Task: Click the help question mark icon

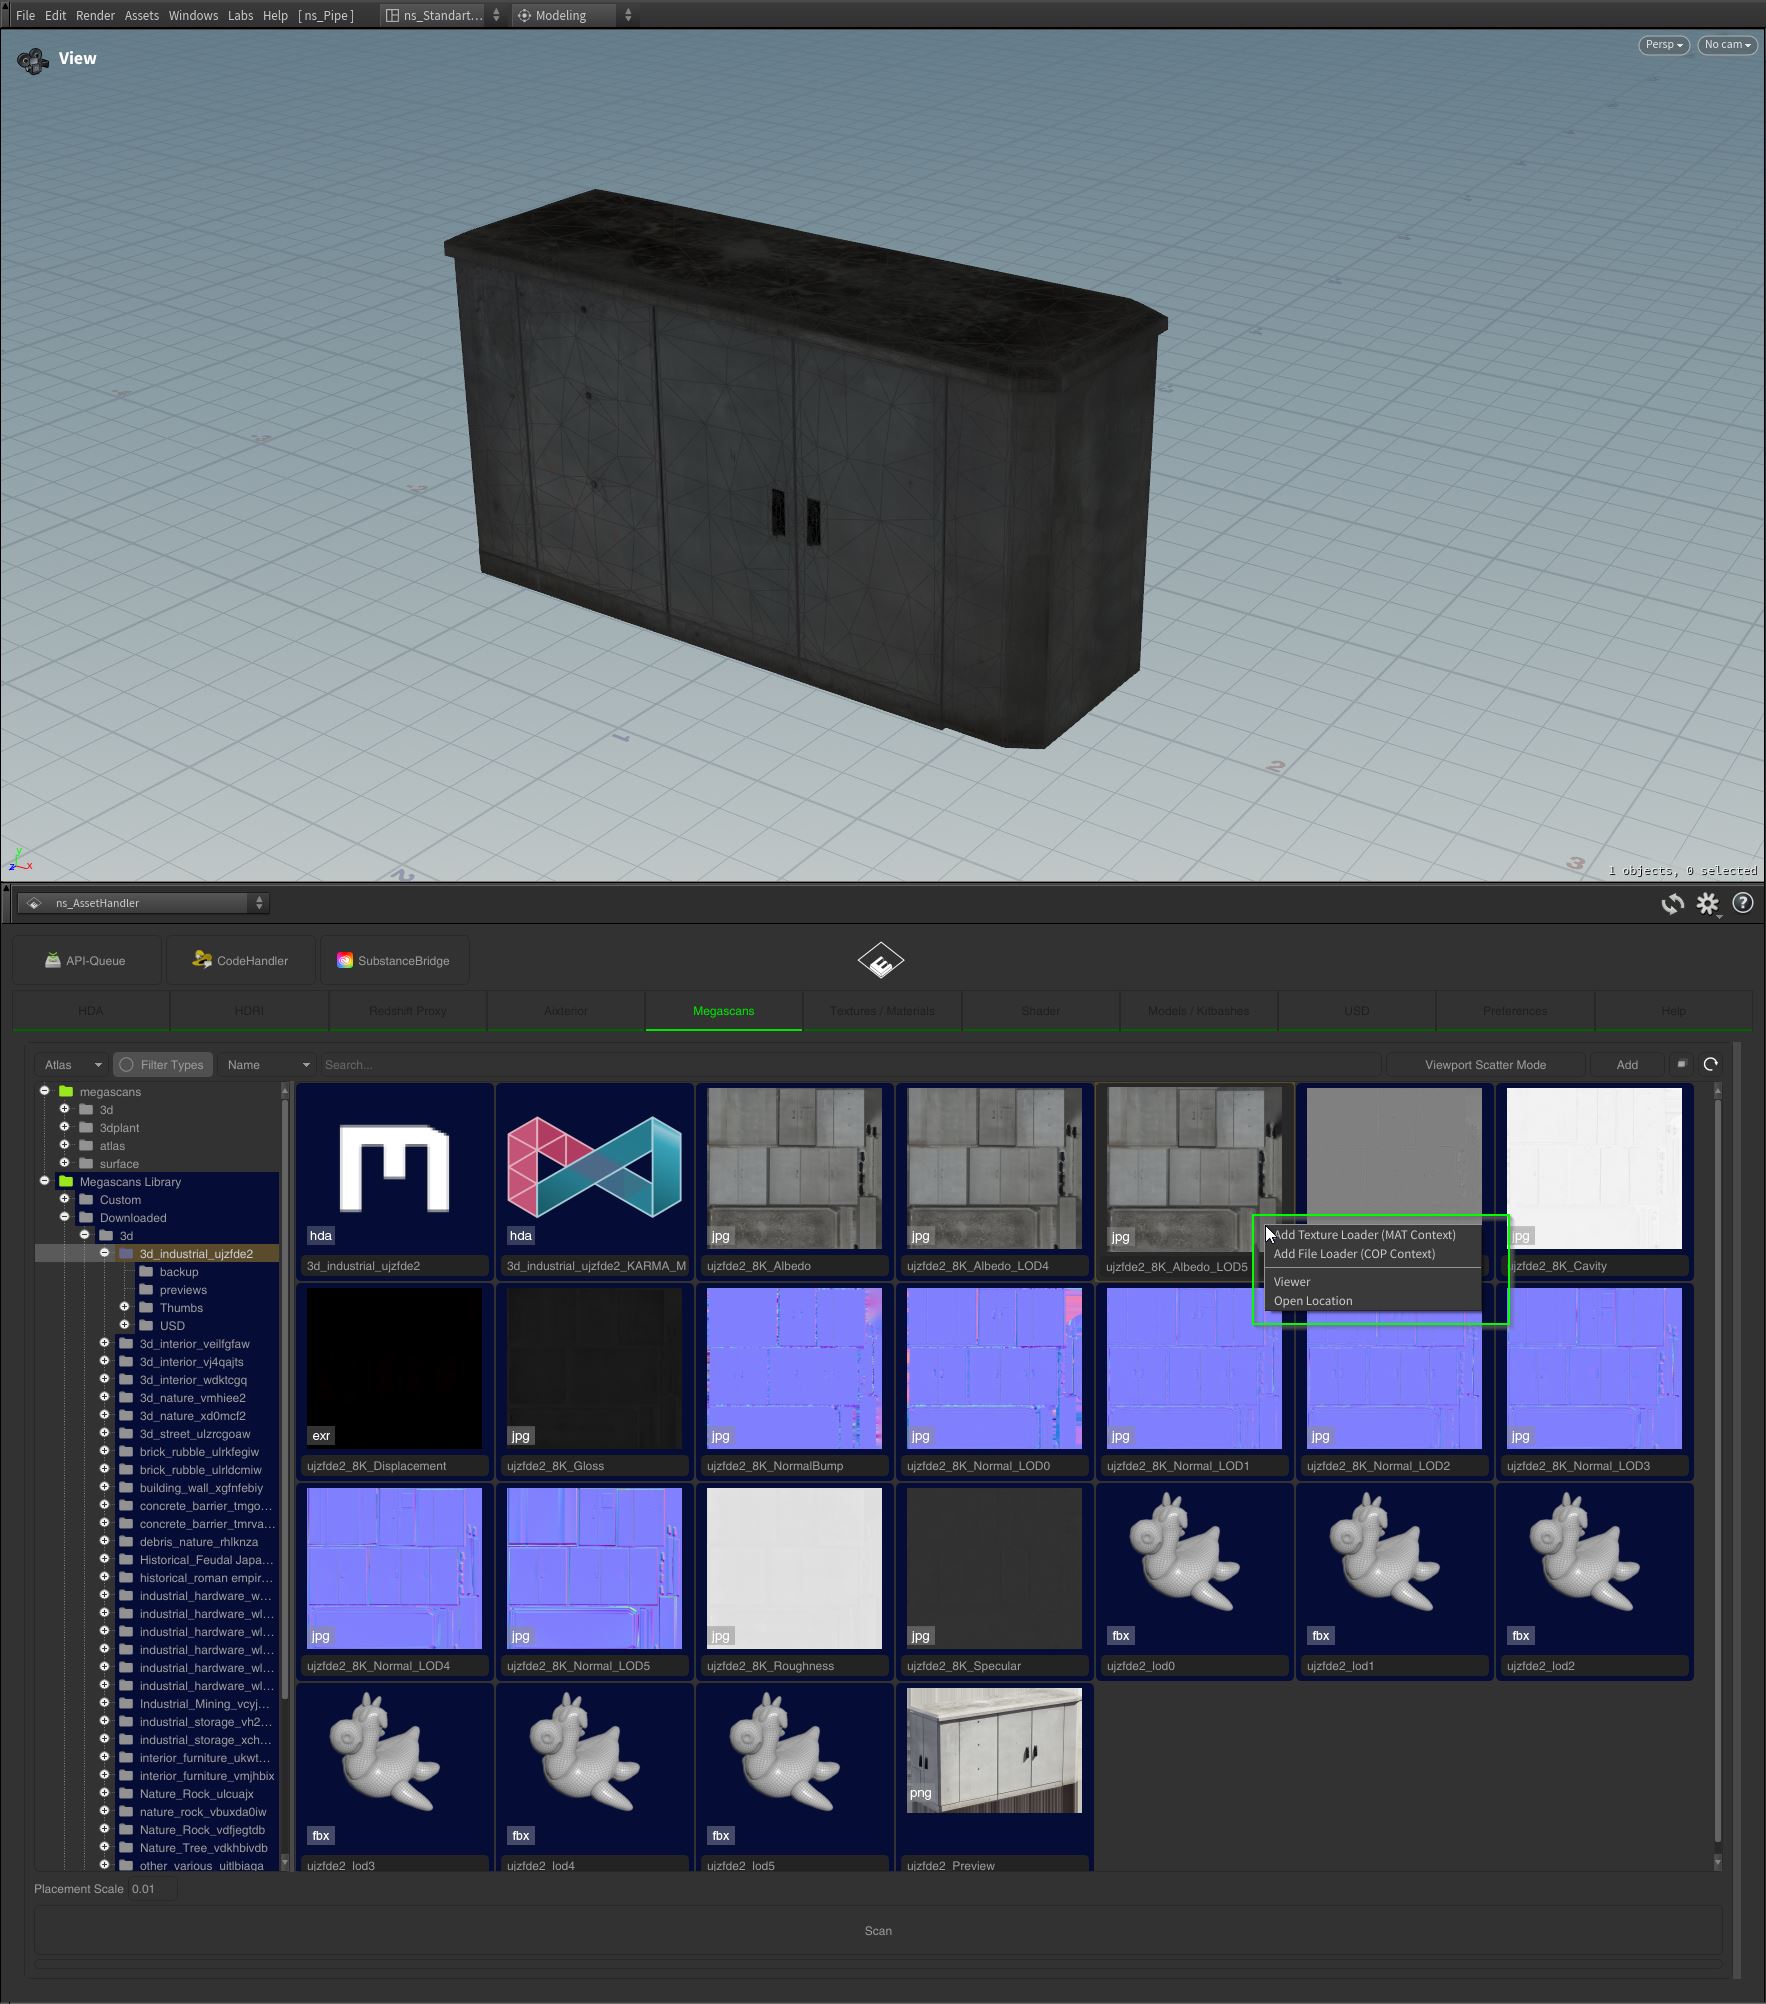Action: pyautogui.click(x=1742, y=903)
